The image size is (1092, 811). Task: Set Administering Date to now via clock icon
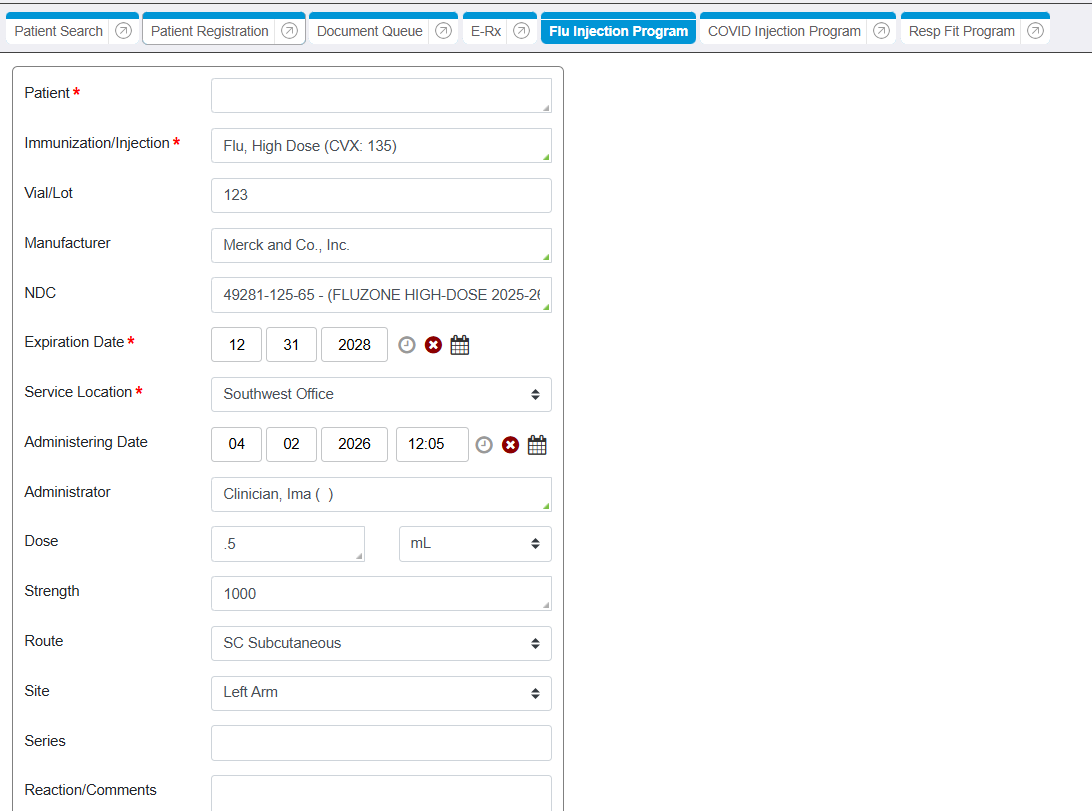[484, 445]
